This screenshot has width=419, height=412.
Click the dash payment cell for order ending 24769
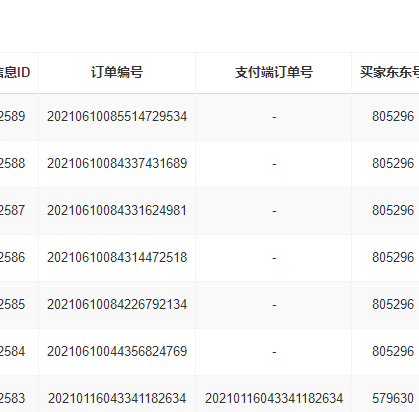pos(274,352)
